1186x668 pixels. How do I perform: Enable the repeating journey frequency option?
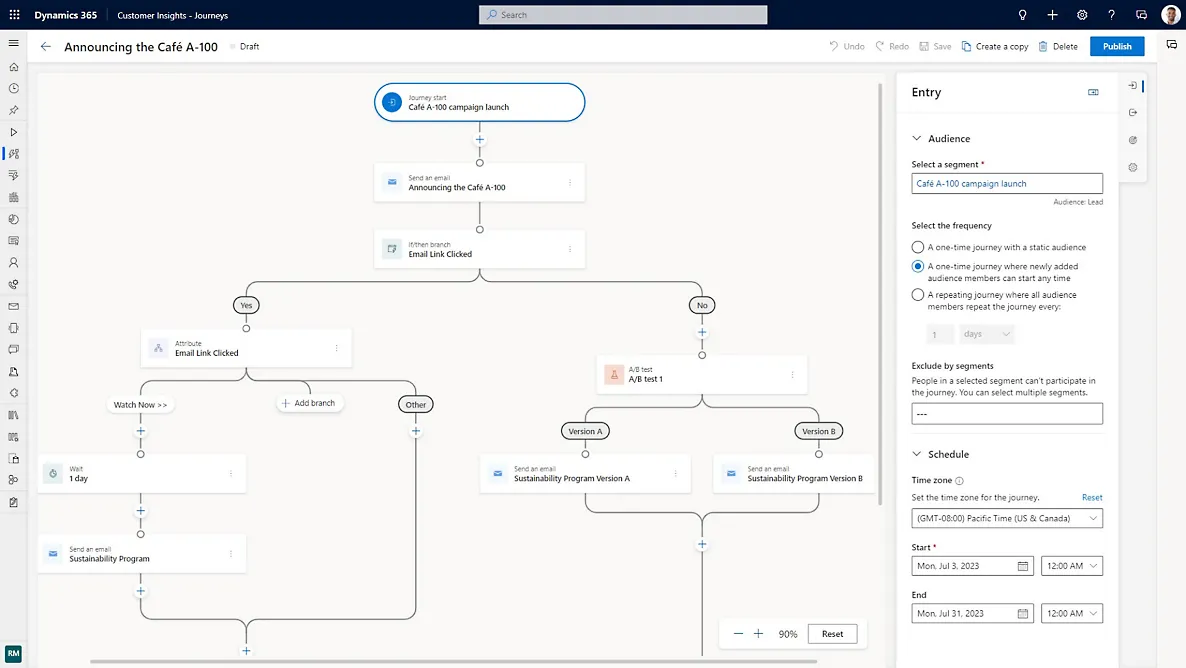pyautogui.click(x=918, y=294)
